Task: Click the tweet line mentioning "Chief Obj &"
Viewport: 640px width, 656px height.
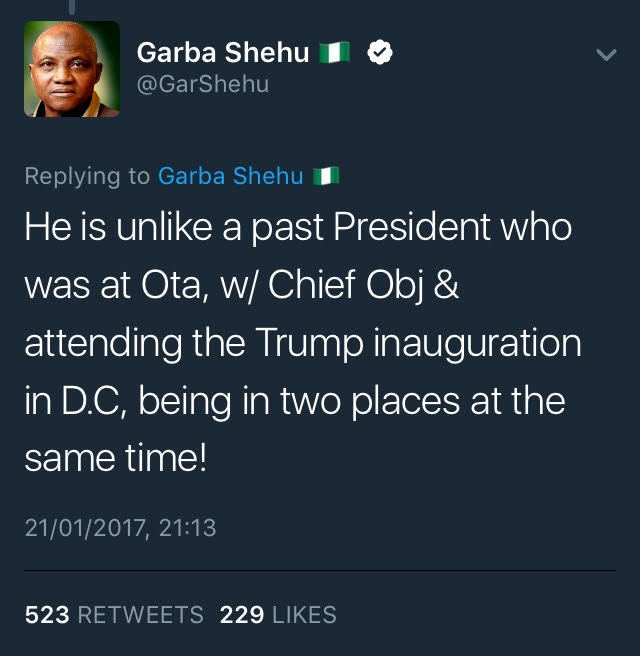Action: pos(242,285)
